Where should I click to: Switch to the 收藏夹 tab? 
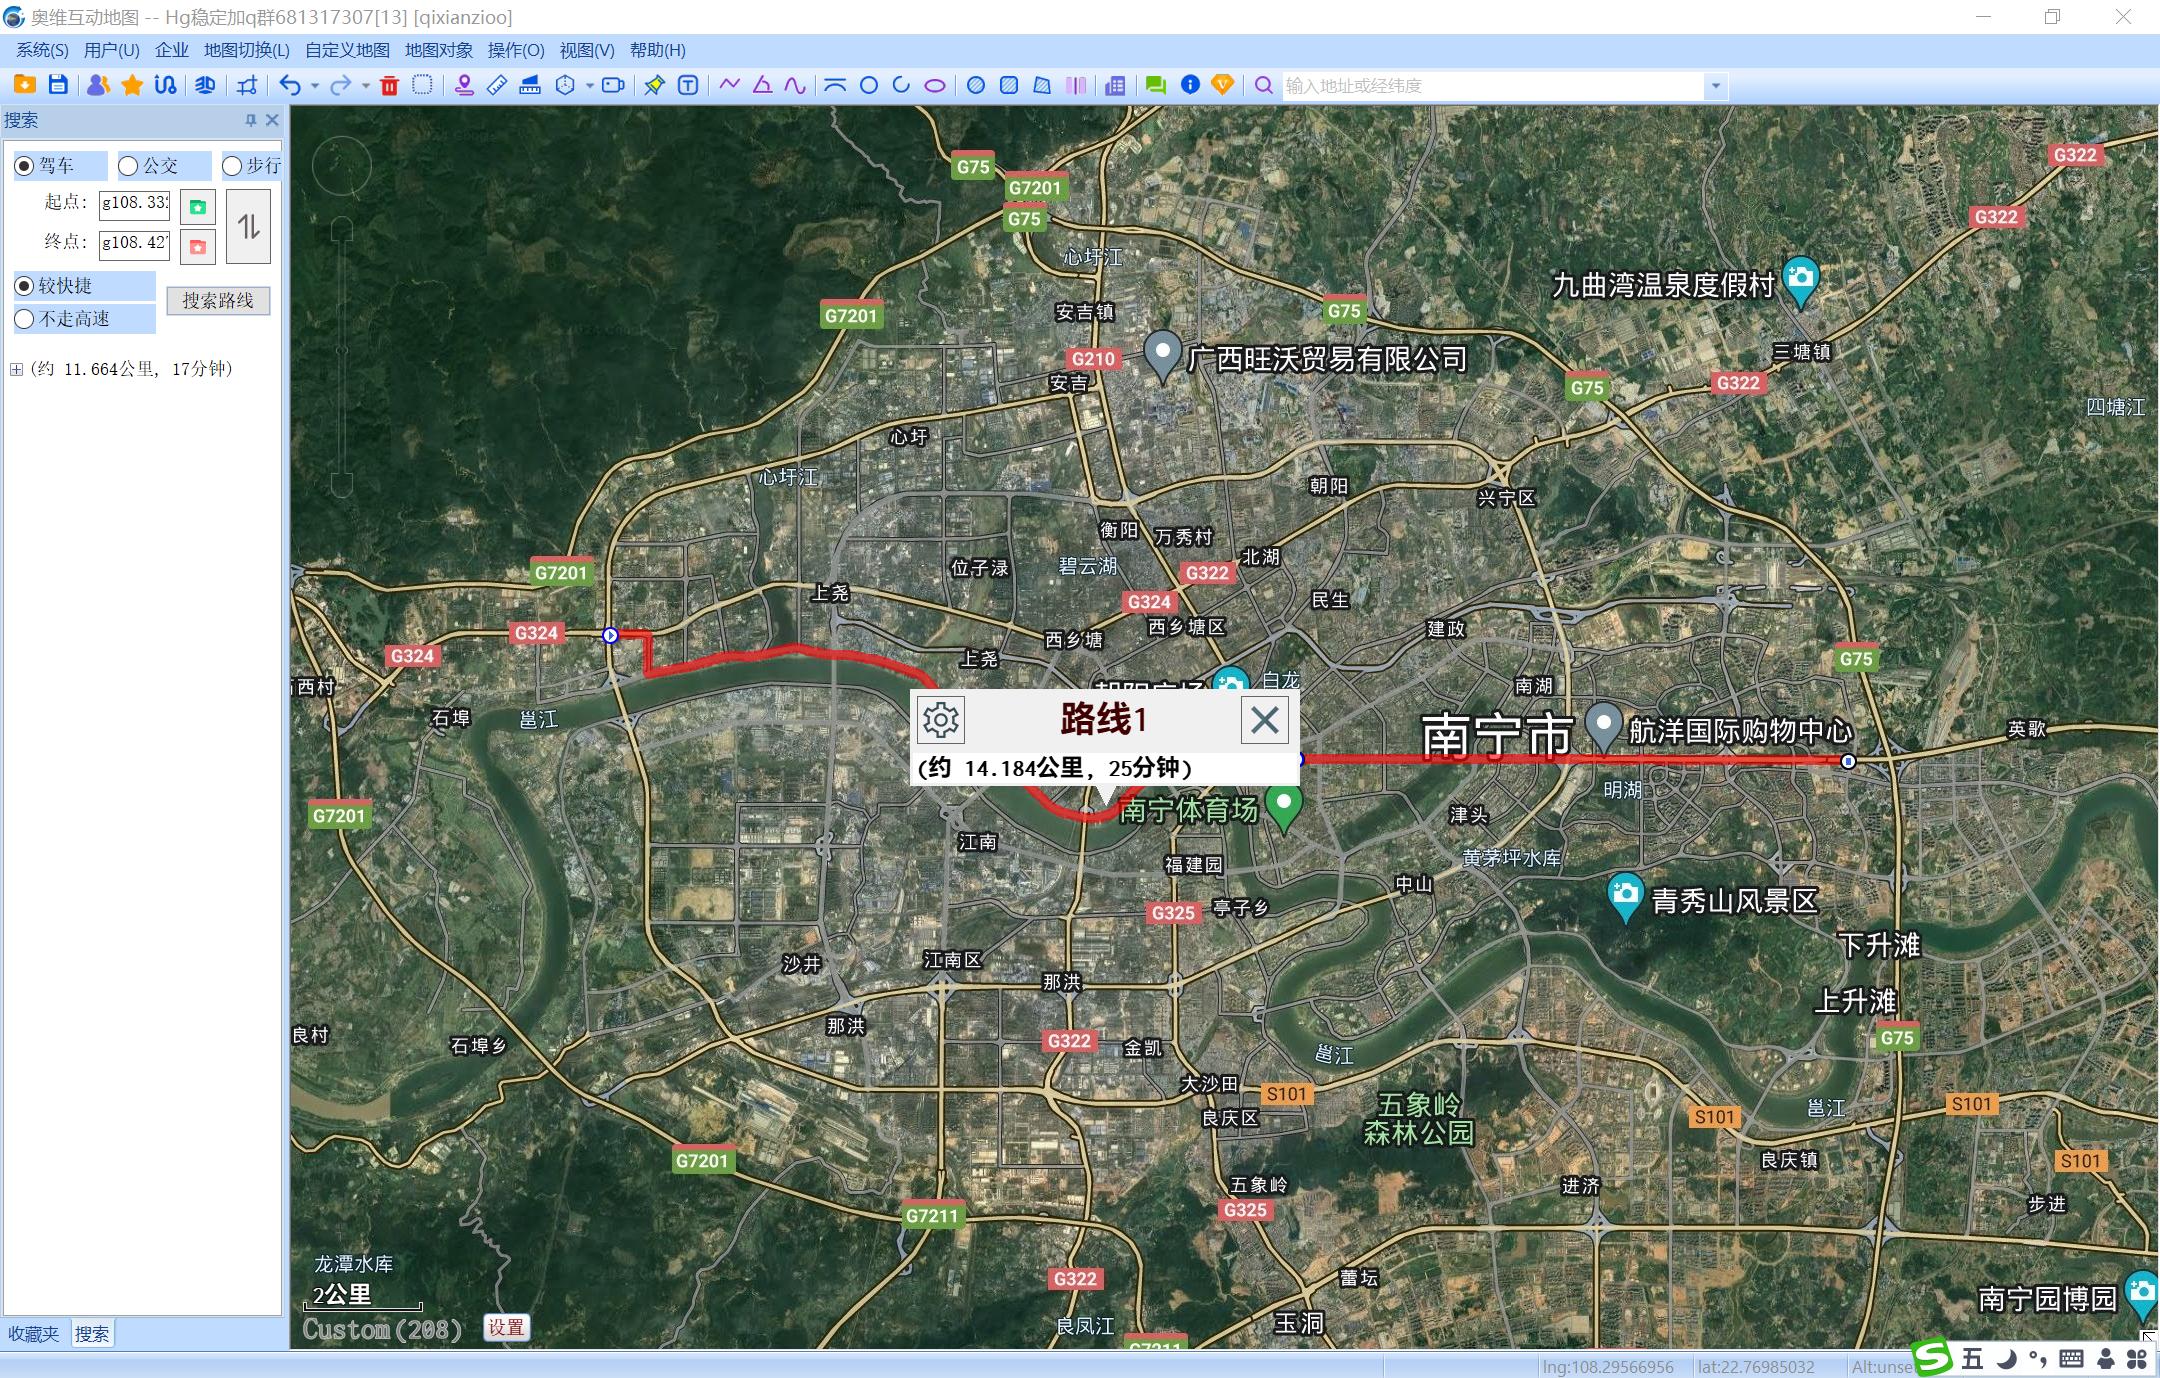point(34,1334)
